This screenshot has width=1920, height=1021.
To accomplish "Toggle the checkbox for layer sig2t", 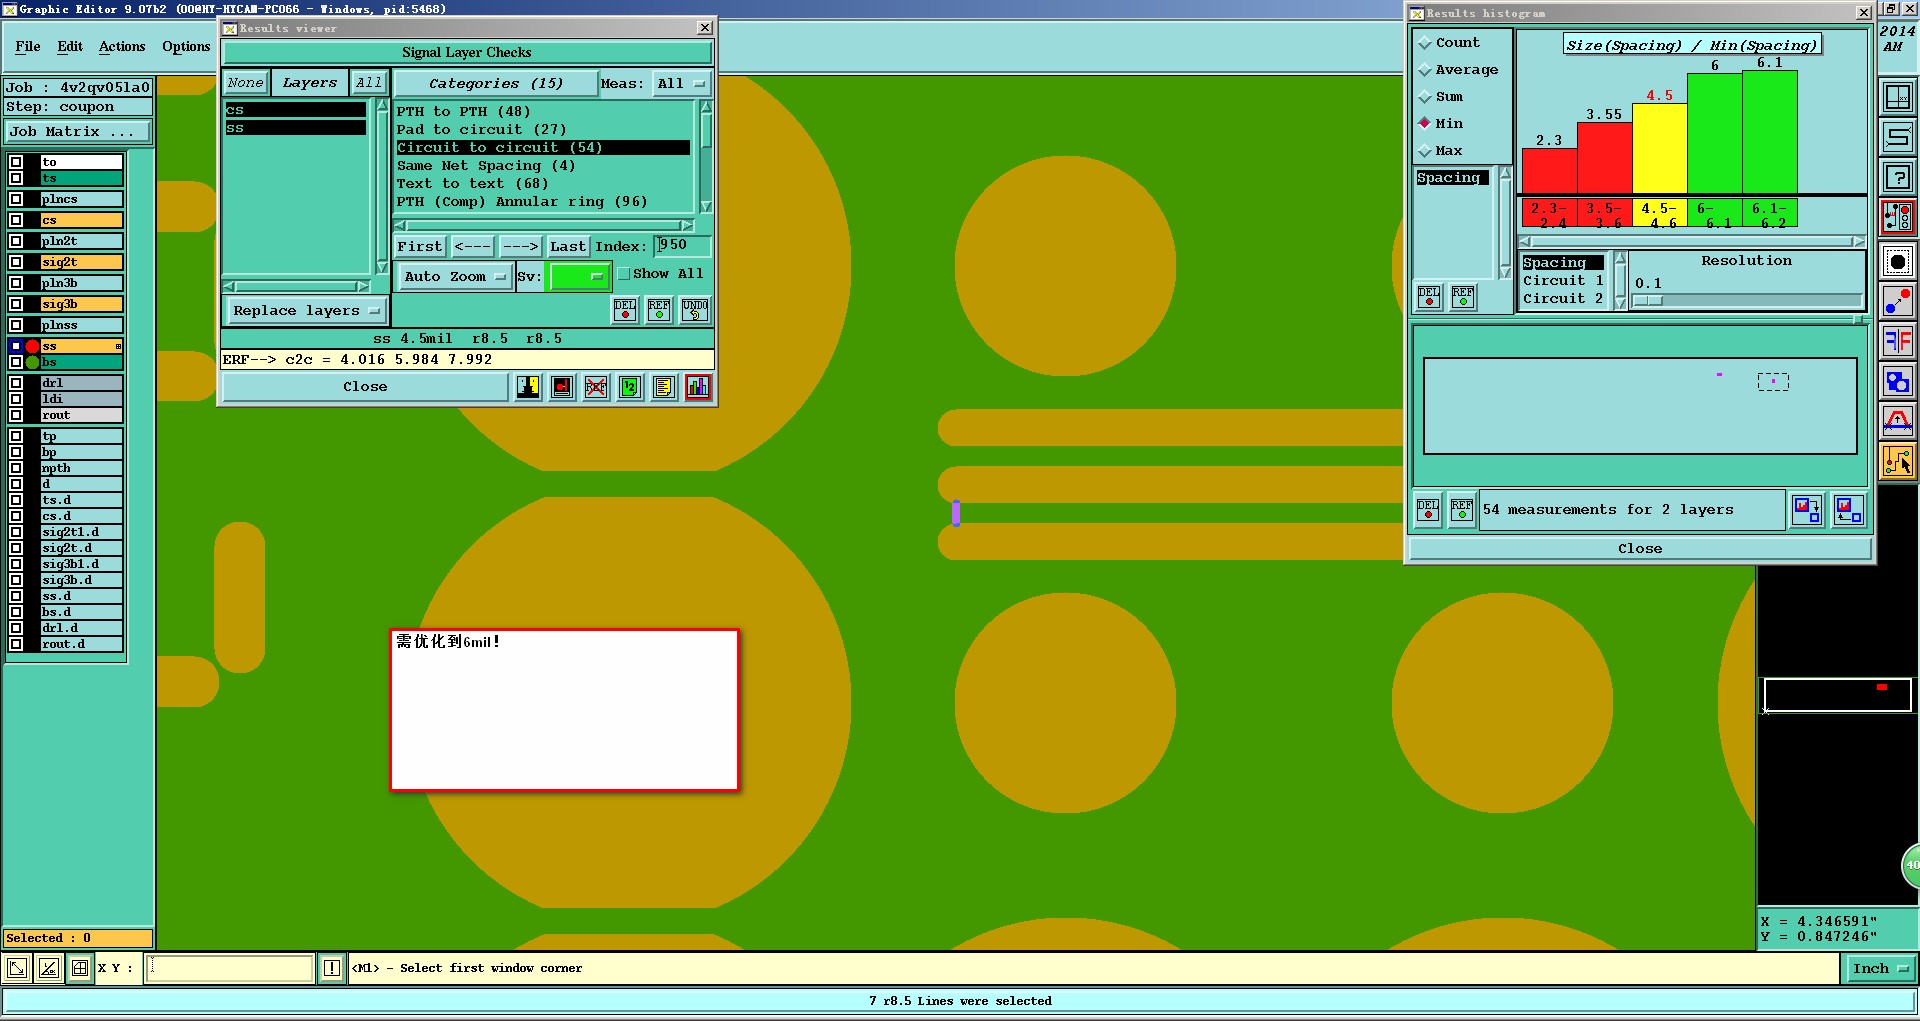I will pyautogui.click(x=16, y=262).
